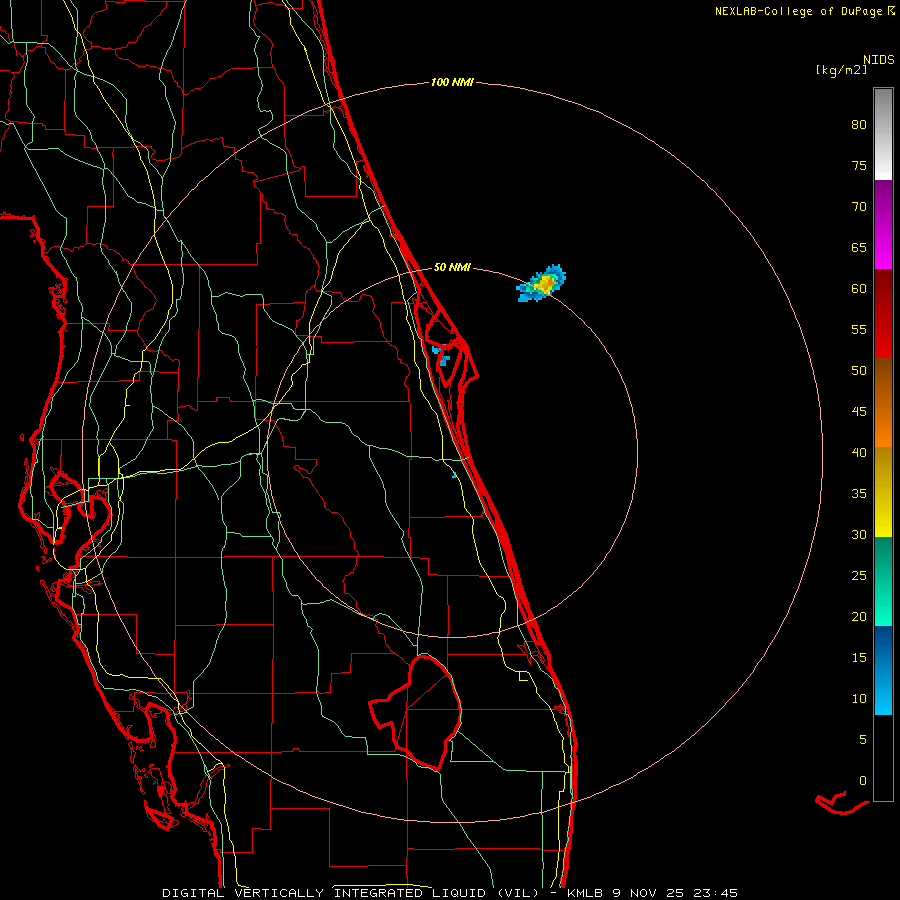This screenshot has height=900, width=900.
Task: Click the scale value 35
Action: pos(859,494)
